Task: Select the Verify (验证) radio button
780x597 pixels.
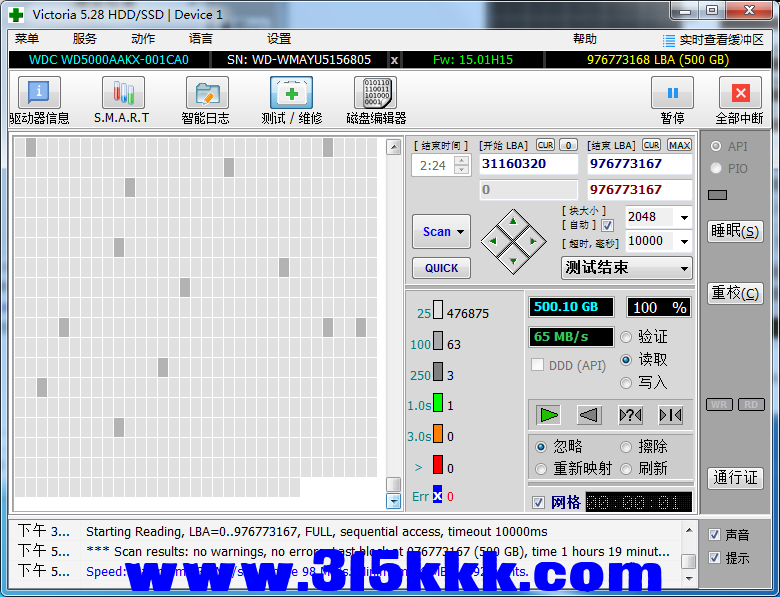Action: (626, 337)
